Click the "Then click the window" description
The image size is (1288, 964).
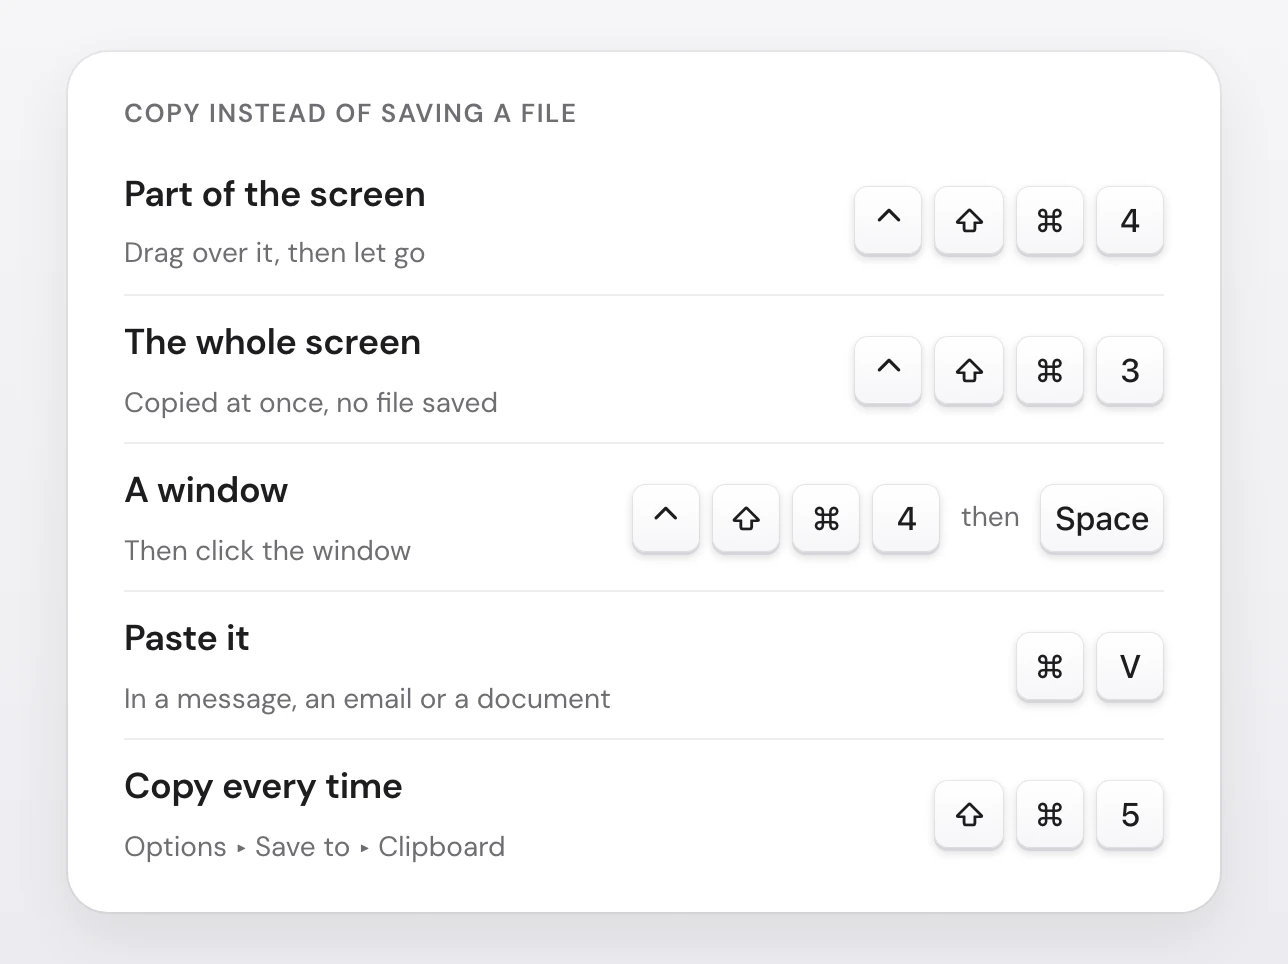[x=267, y=550]
